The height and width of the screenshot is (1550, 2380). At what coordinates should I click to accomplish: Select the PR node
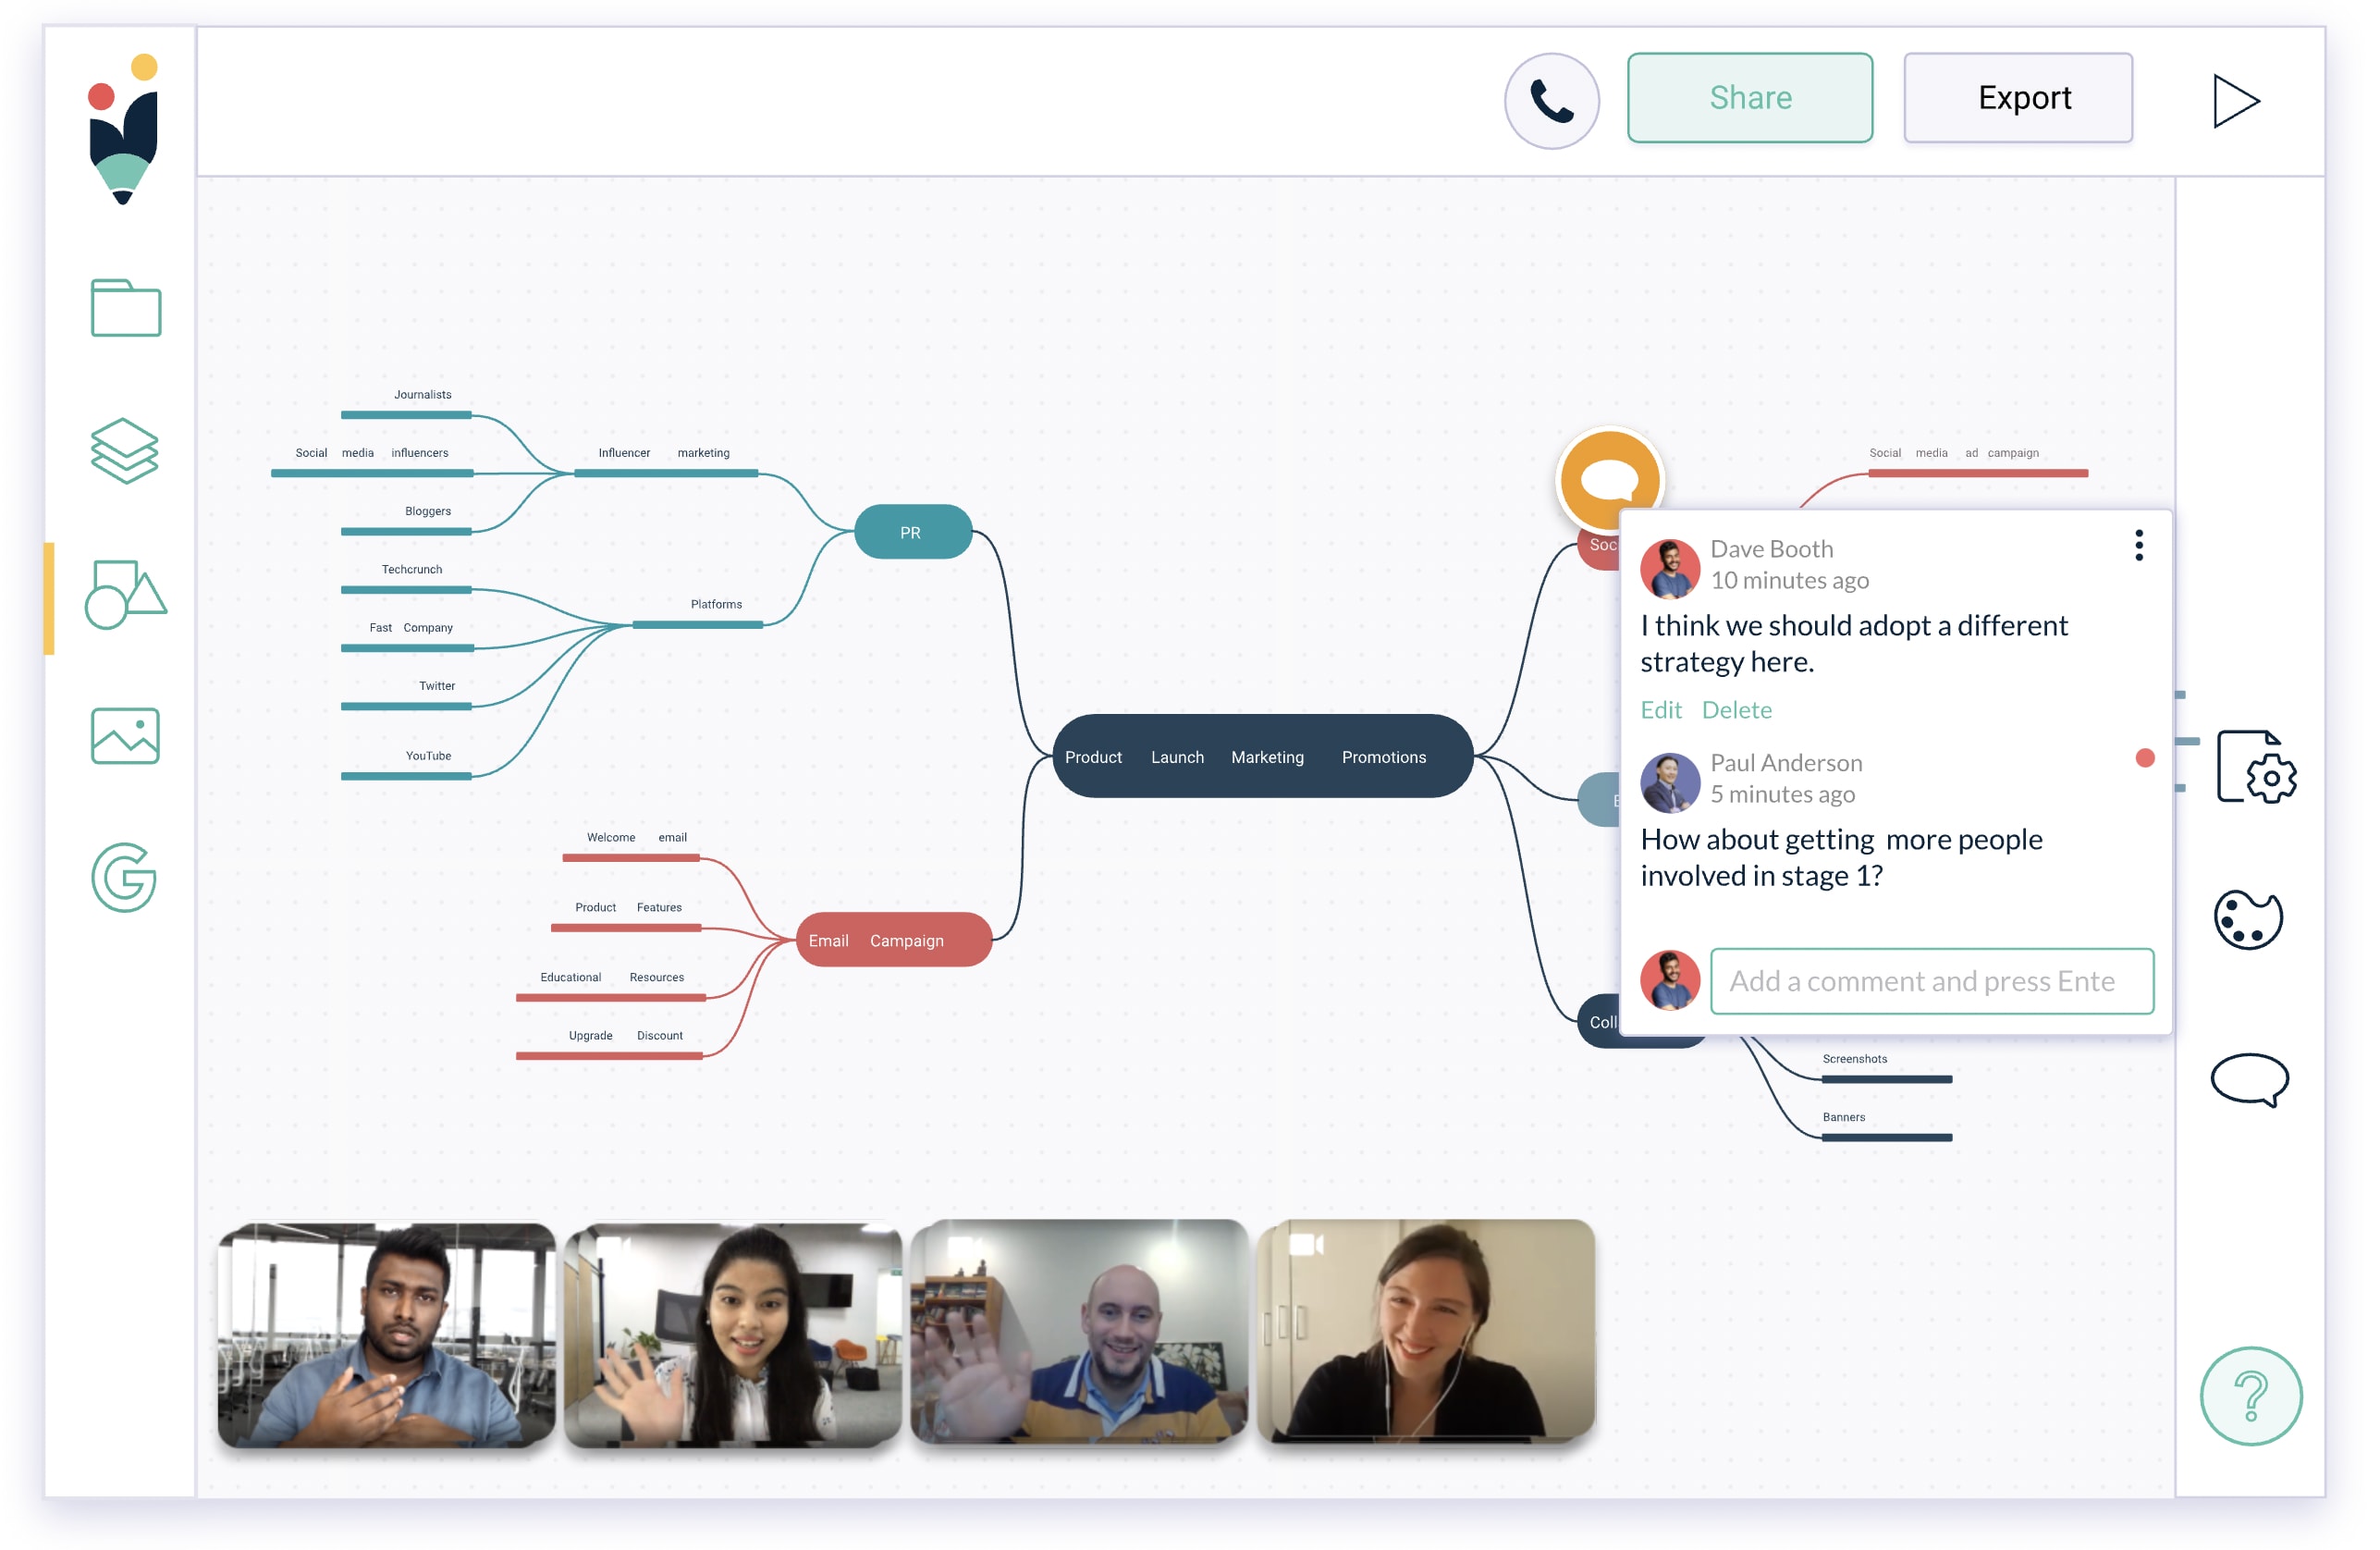pyautogui.click(x=913, y=532)
